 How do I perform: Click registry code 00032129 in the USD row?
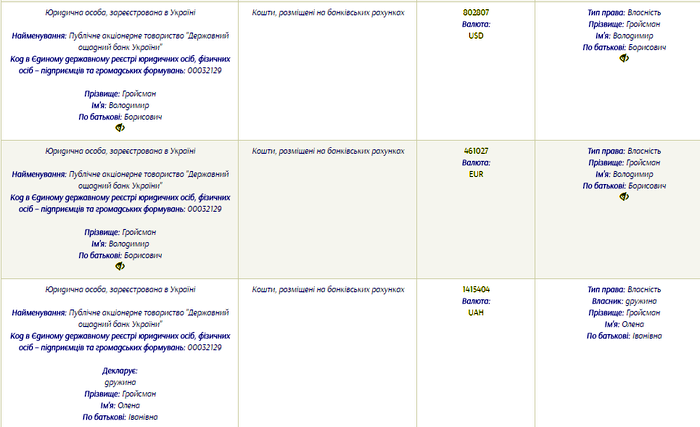tap(204, 71)
